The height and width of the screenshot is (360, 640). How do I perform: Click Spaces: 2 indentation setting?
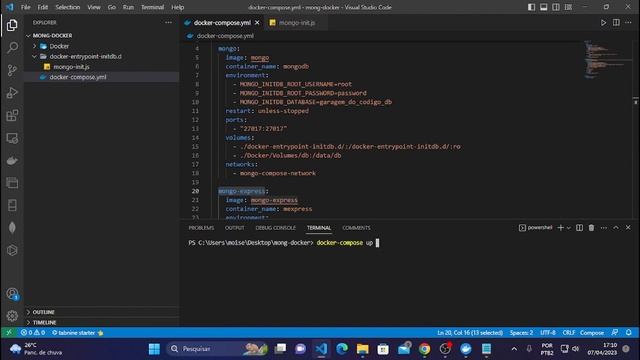(x=521, y=333)
